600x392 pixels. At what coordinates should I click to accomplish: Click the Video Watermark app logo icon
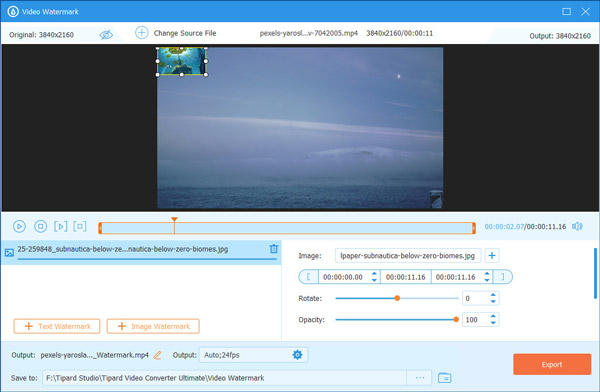click(x=13, y=12)
